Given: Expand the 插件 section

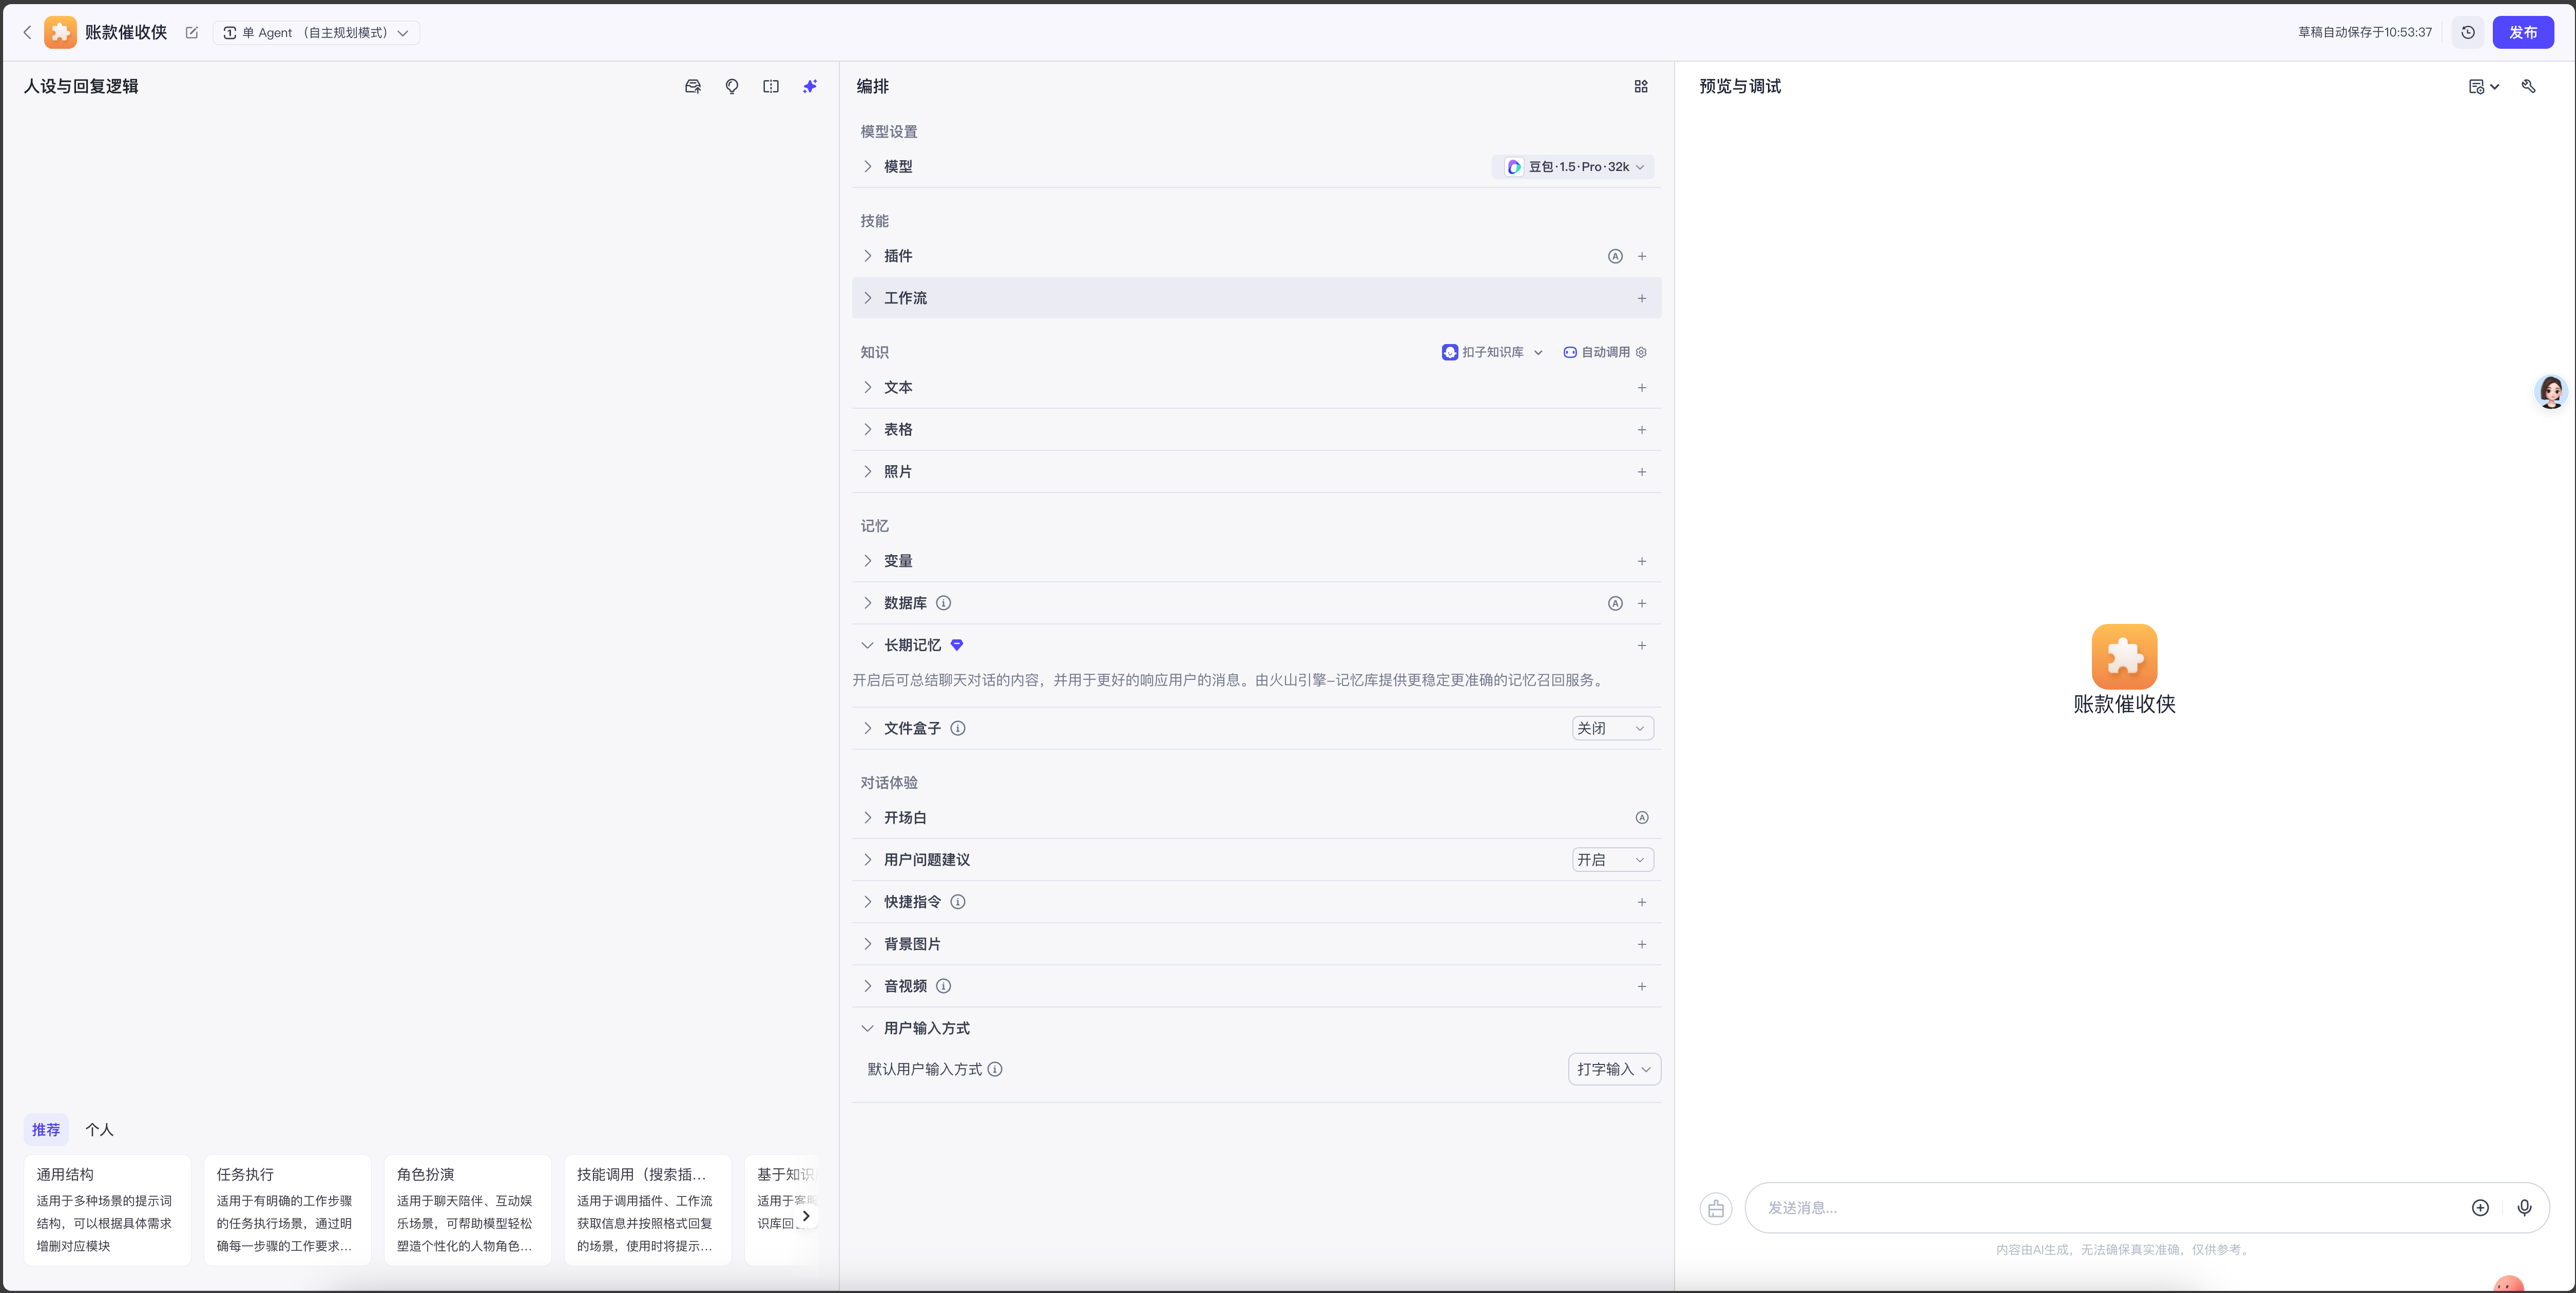Looking at the screenshot, I should click(x=867, y=256).
